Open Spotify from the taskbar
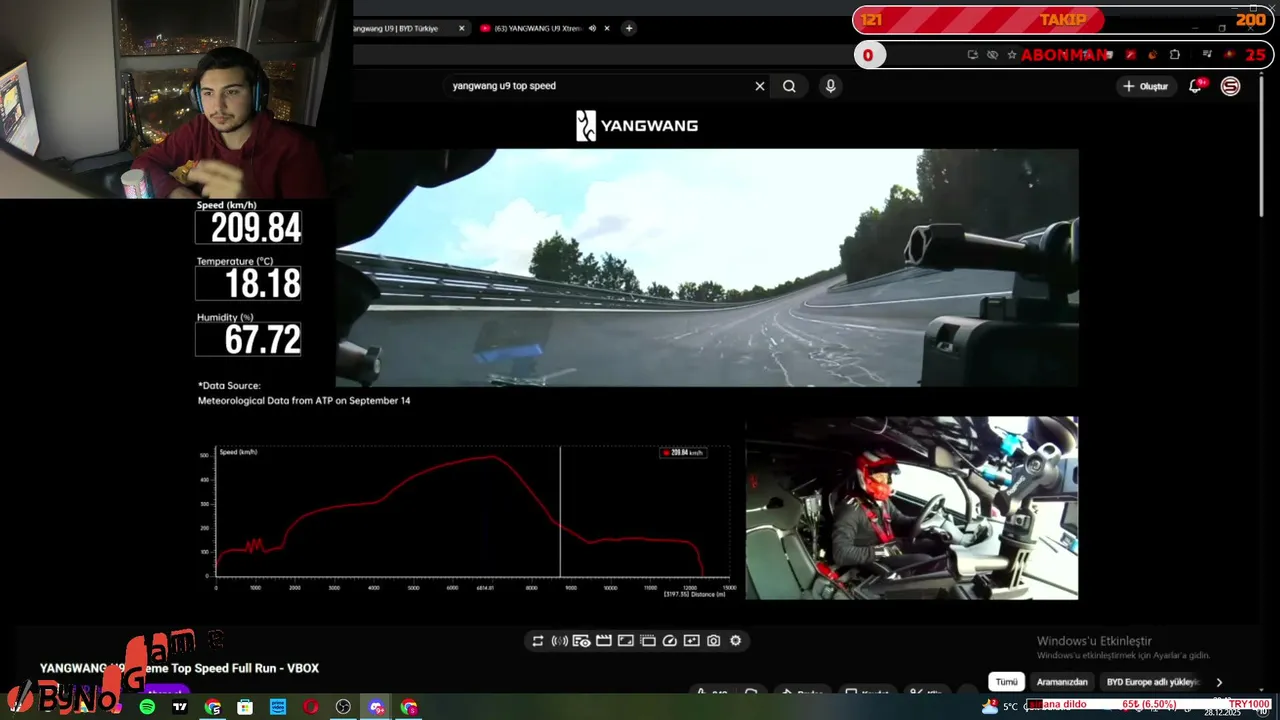Screen dimensions: 1280x720 [147, 707]
